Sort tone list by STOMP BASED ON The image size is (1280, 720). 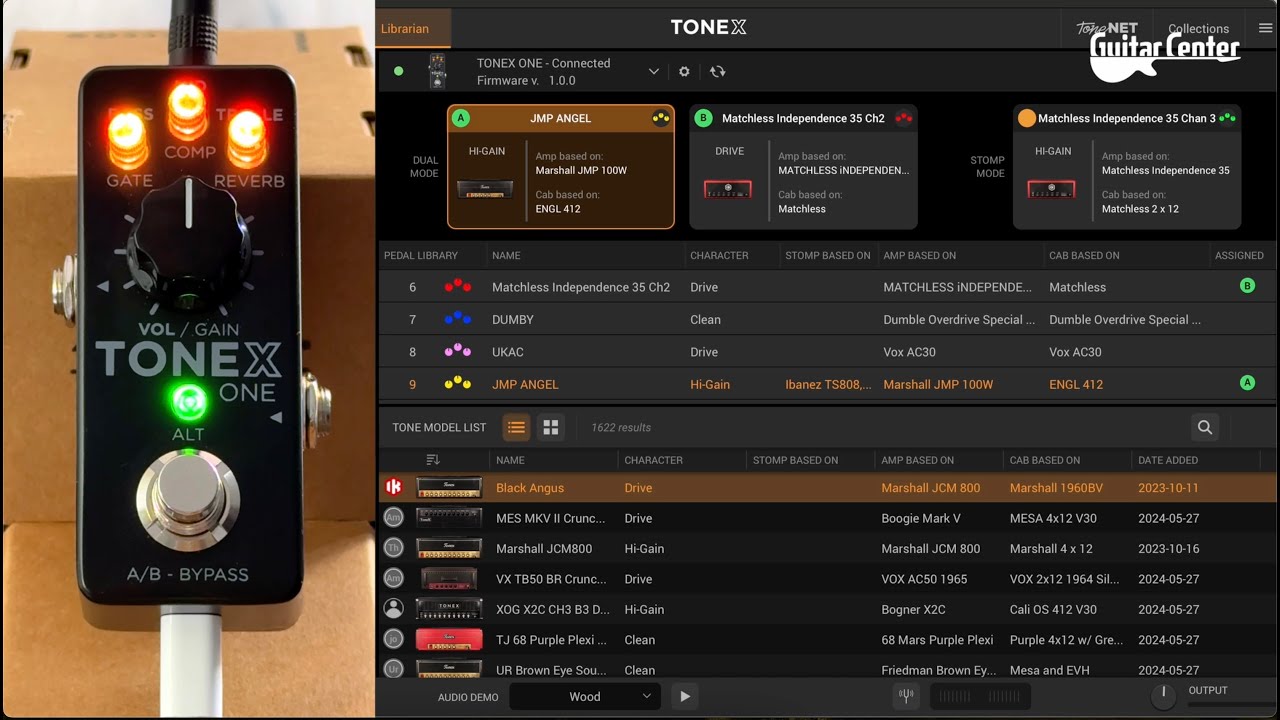[795, 460]
